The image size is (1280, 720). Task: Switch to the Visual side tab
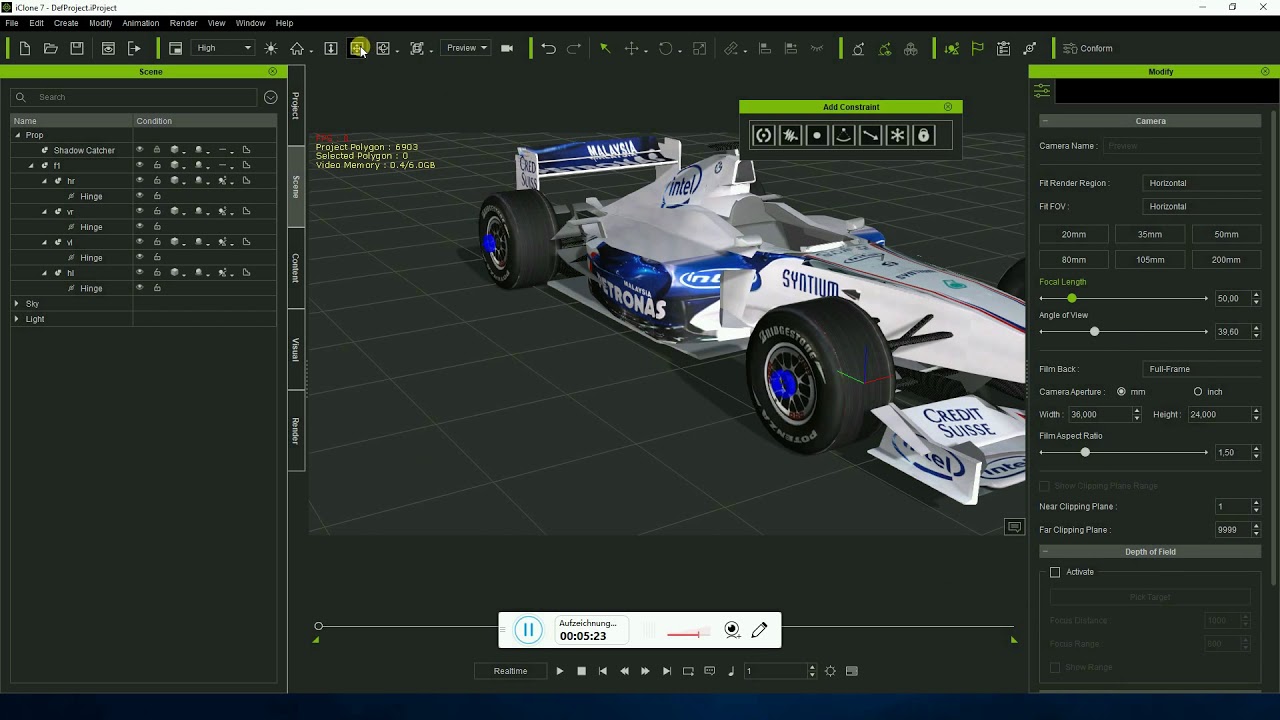point(296,350)
